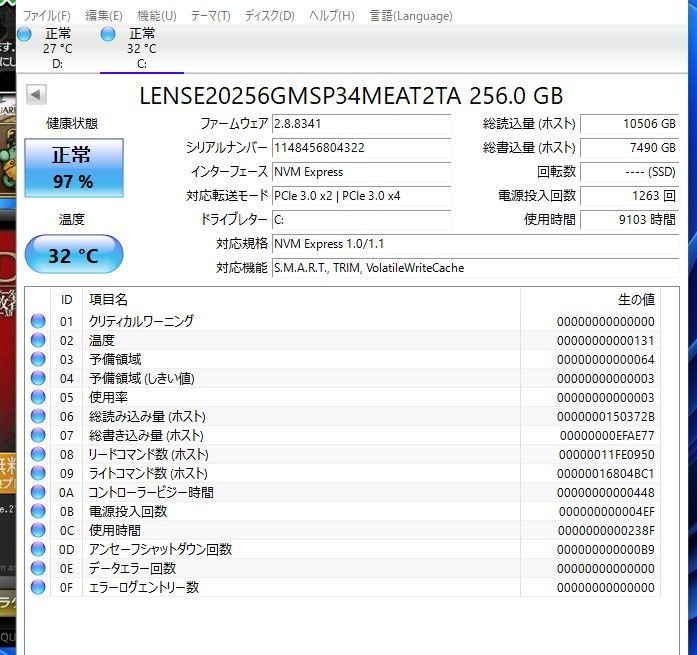Click status orb of アンセーフシャットダウン回数 row
The width and height of the screenshot is (697, 655).
[38, 549]
